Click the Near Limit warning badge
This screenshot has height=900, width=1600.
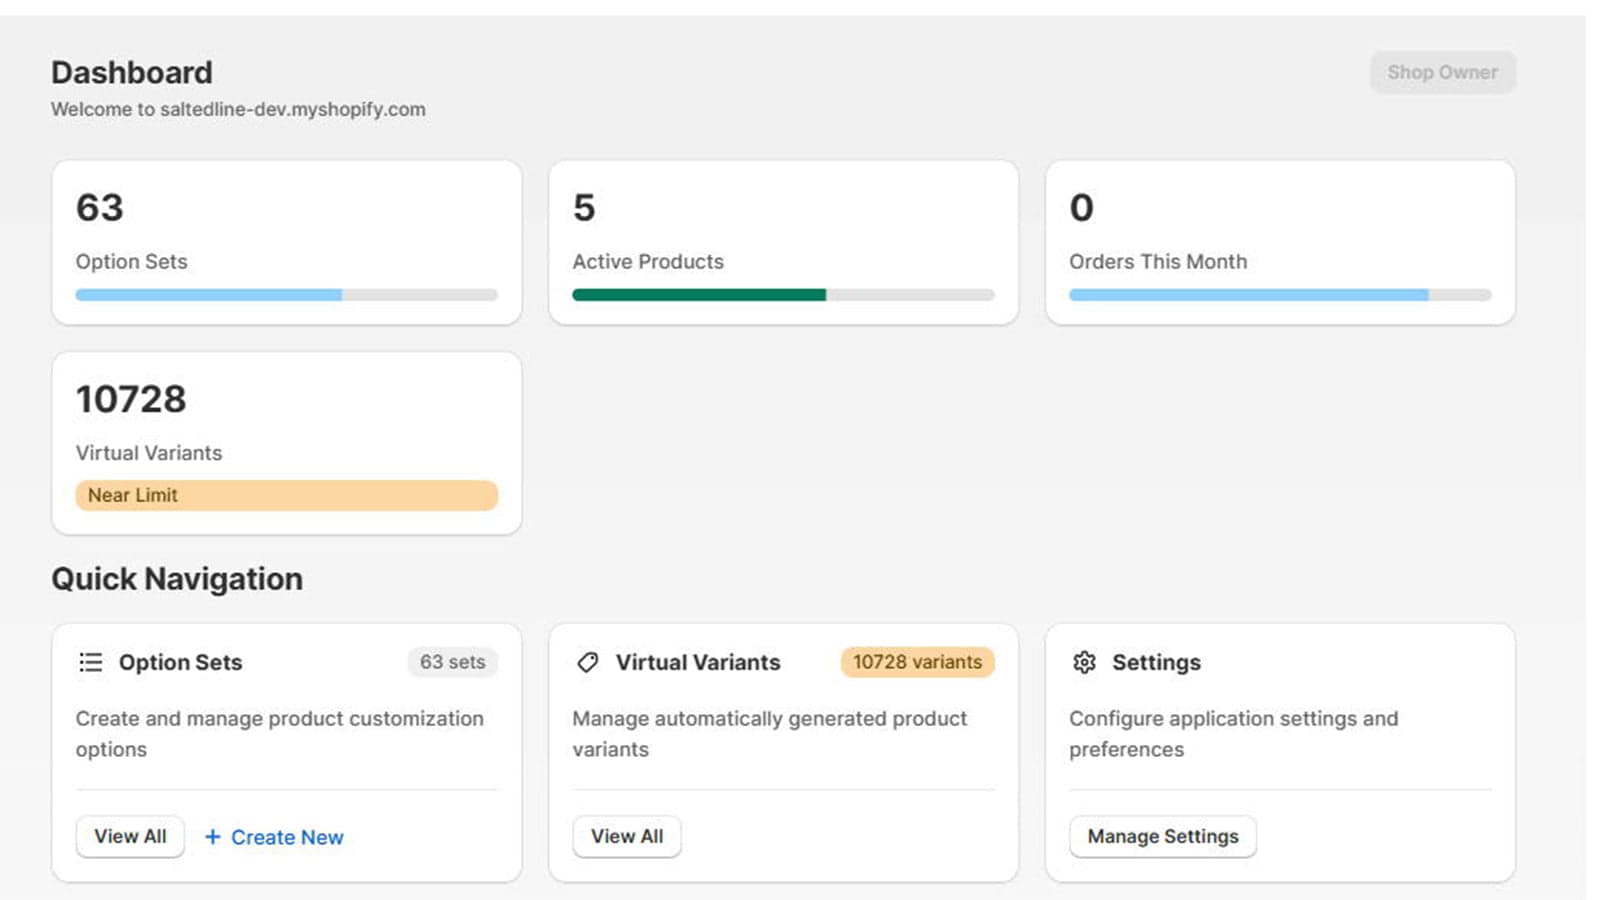tap(286, 495)
